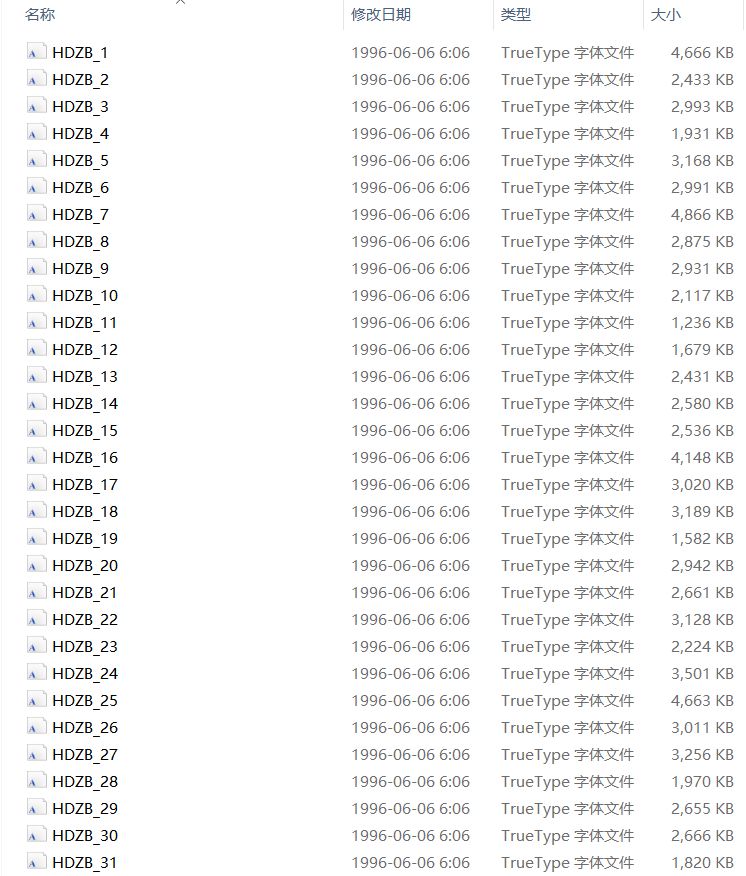The width and height of the screenshot is (746, 876).
Task: Click HDZB_18 row's TrueType 字体文件 type
Action: tap(567, 512)
